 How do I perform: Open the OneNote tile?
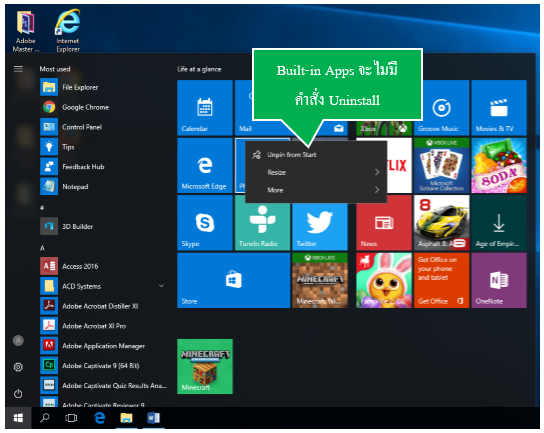499,280
